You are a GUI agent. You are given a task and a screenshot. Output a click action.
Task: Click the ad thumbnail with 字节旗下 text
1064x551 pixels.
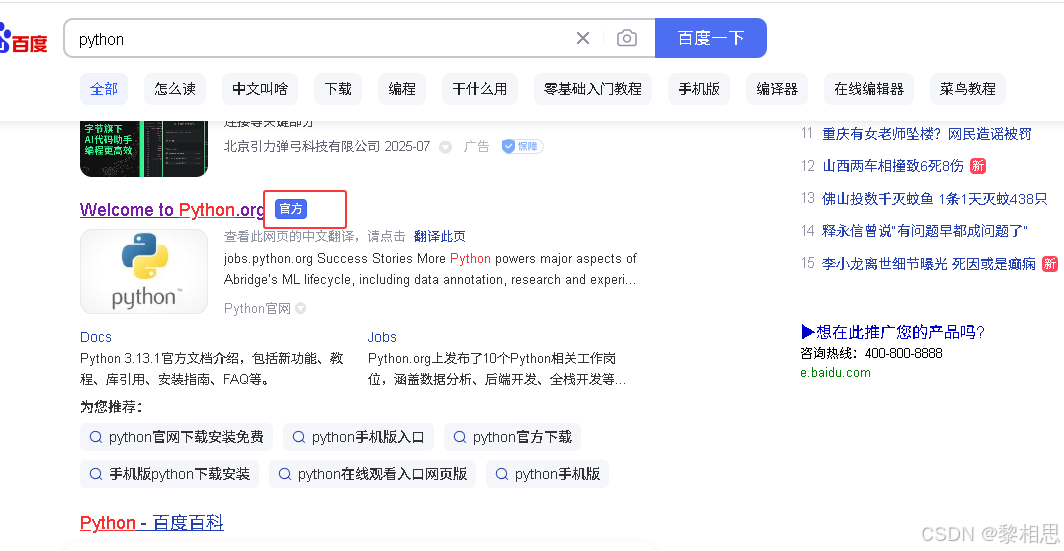(144, 149)
